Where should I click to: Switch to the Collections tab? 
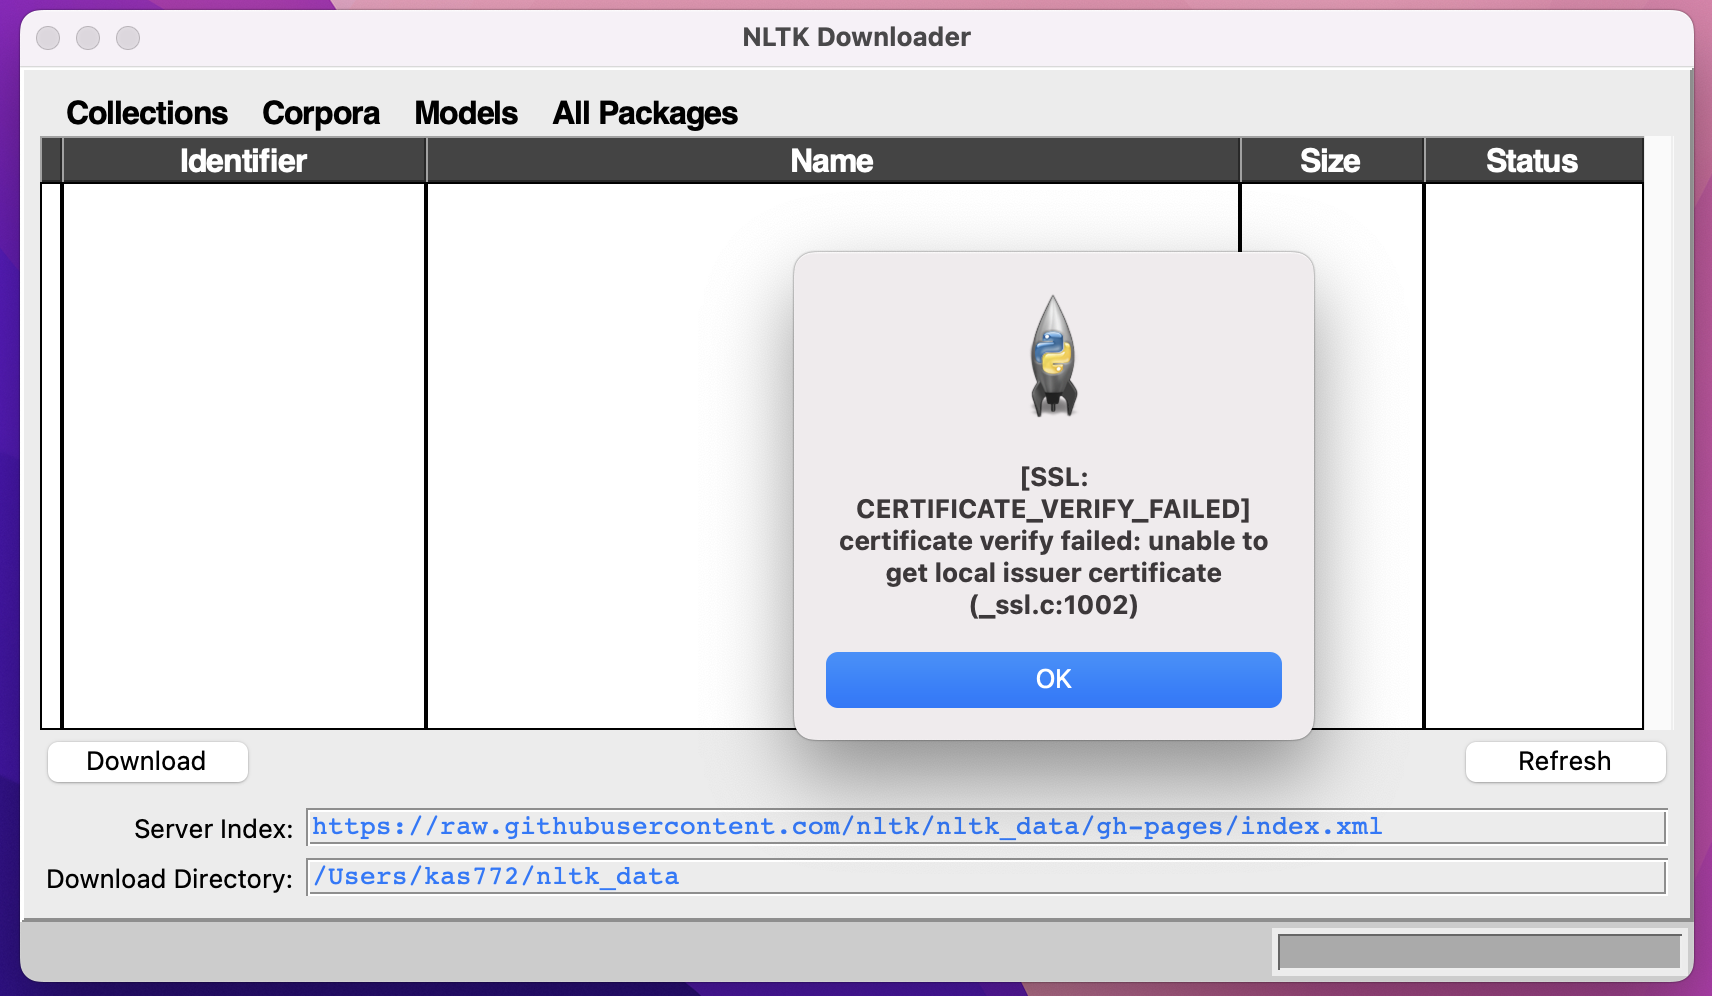(x=146, y=113)
